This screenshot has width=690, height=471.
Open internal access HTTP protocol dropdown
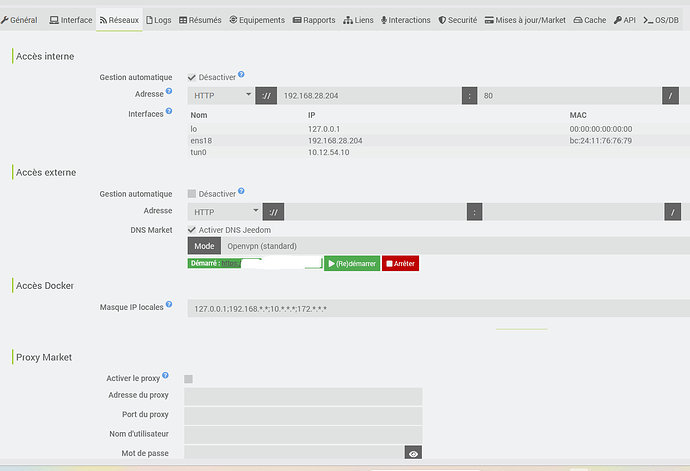click(x=221, y=96)
